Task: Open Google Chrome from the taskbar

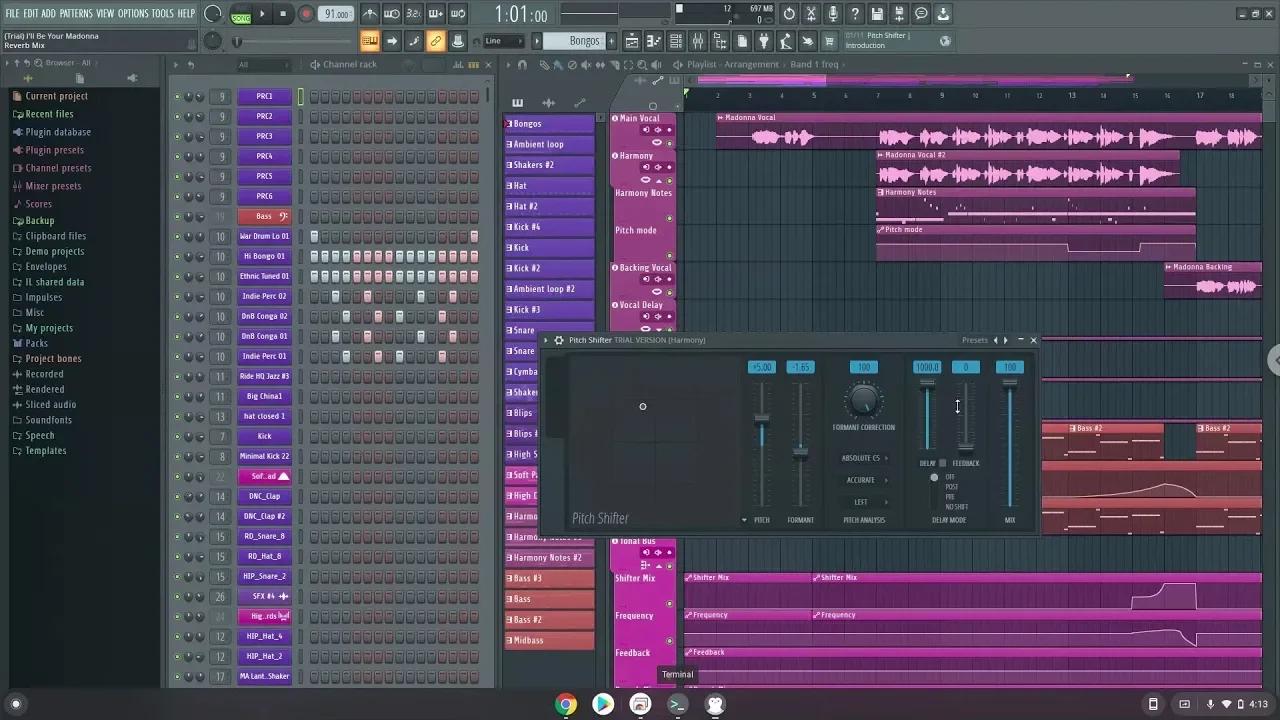Action: 566,704
